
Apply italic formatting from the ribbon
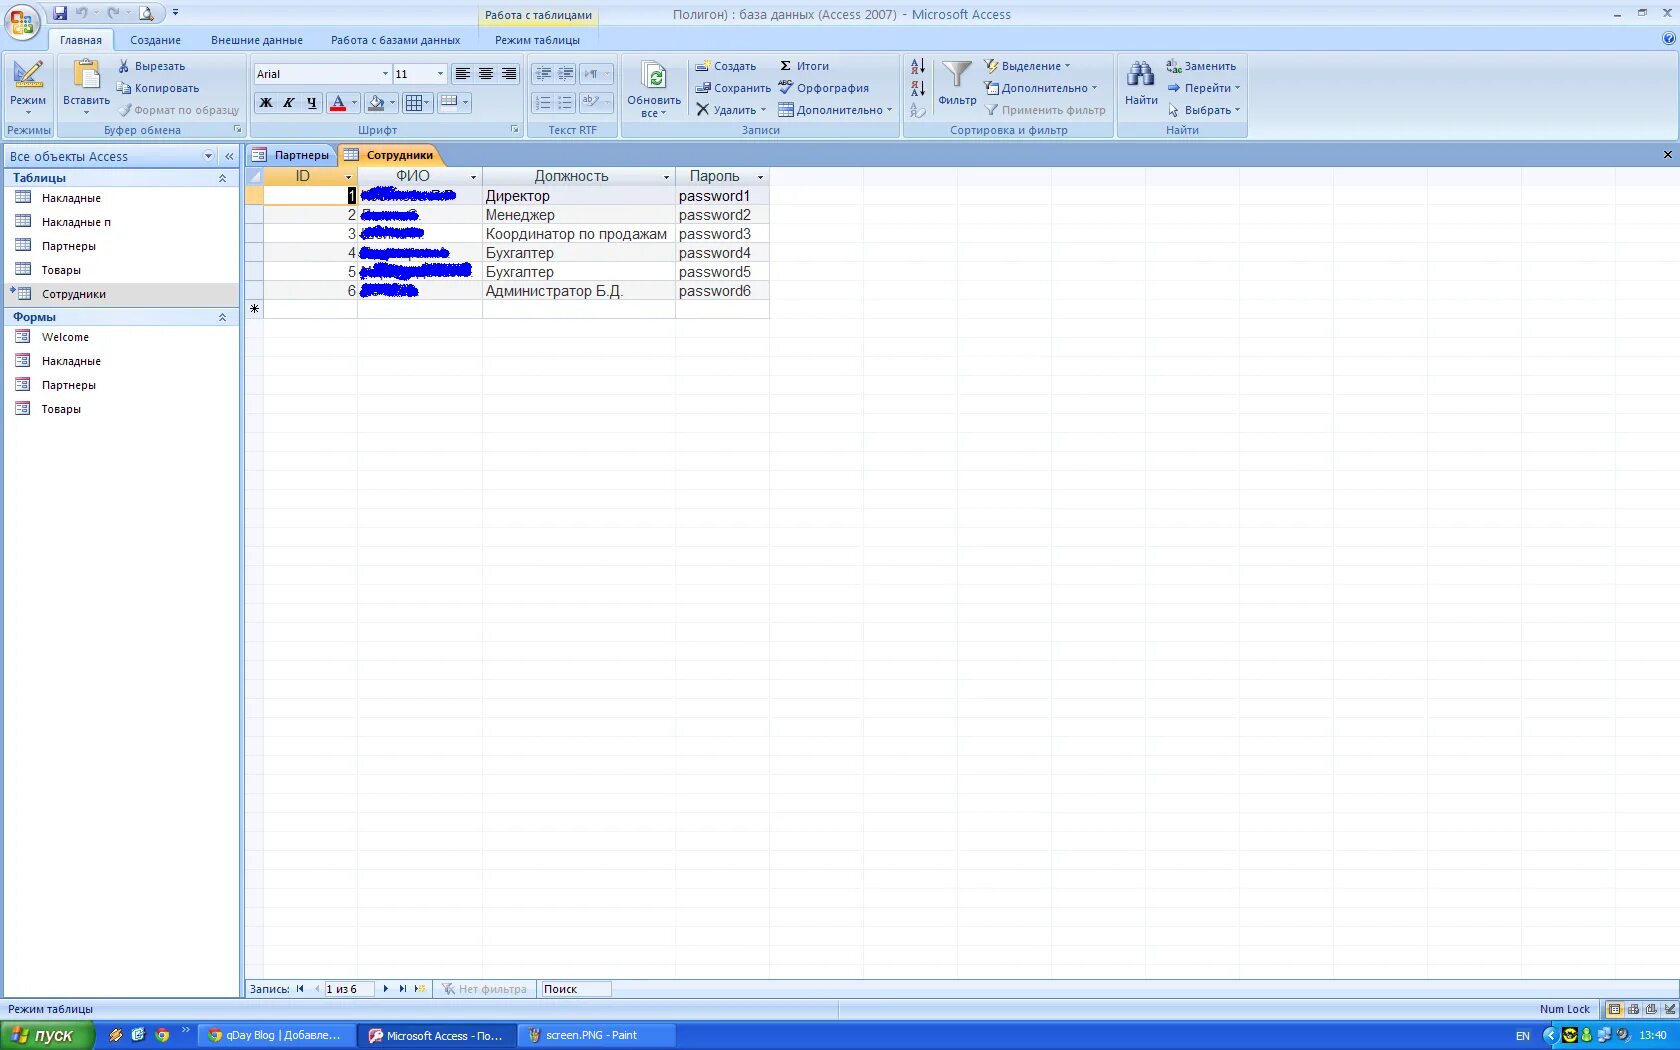coord(289,103)
